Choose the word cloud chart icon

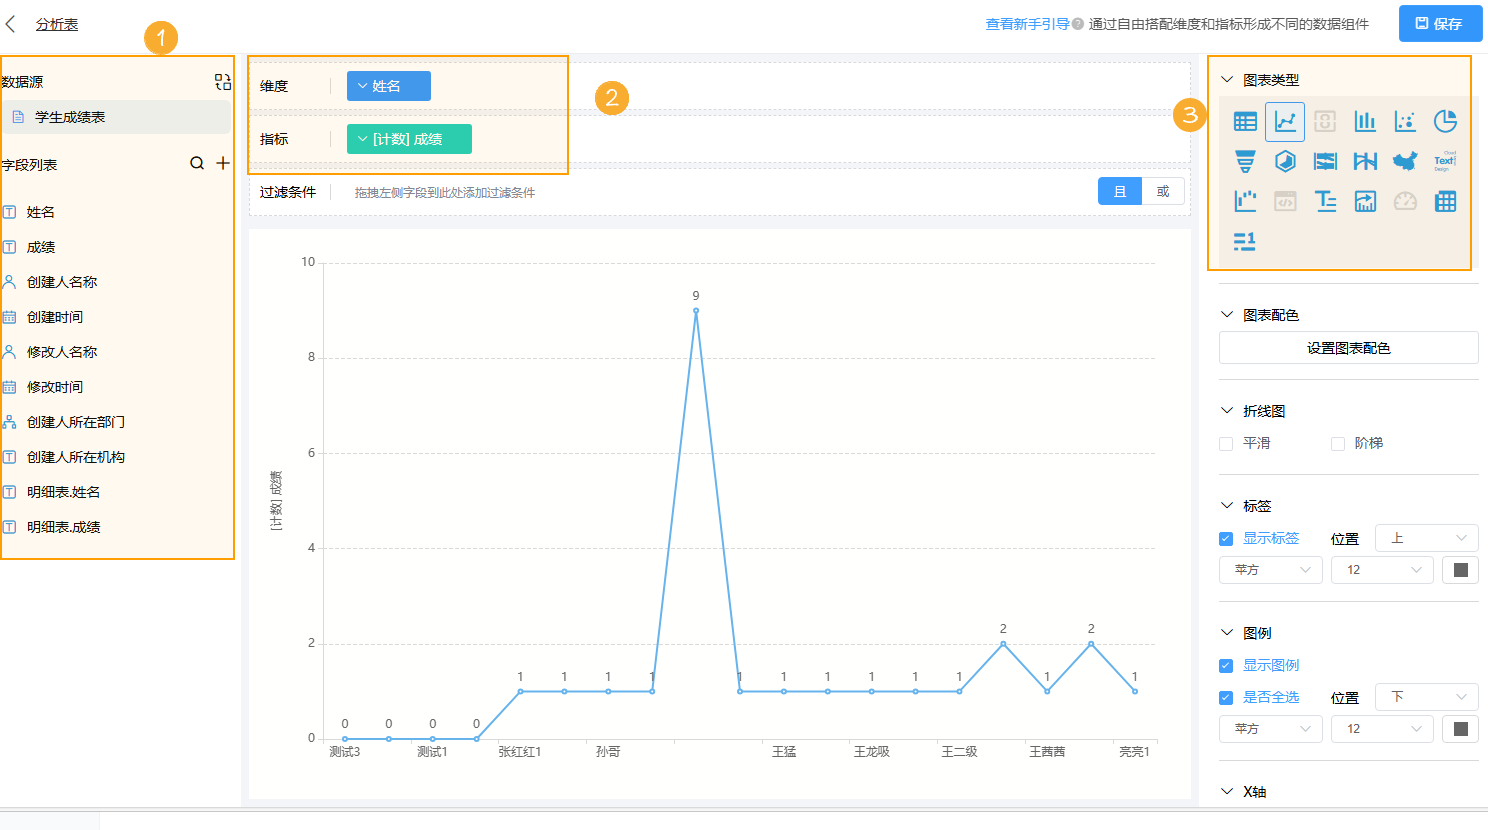(1445, 161)
